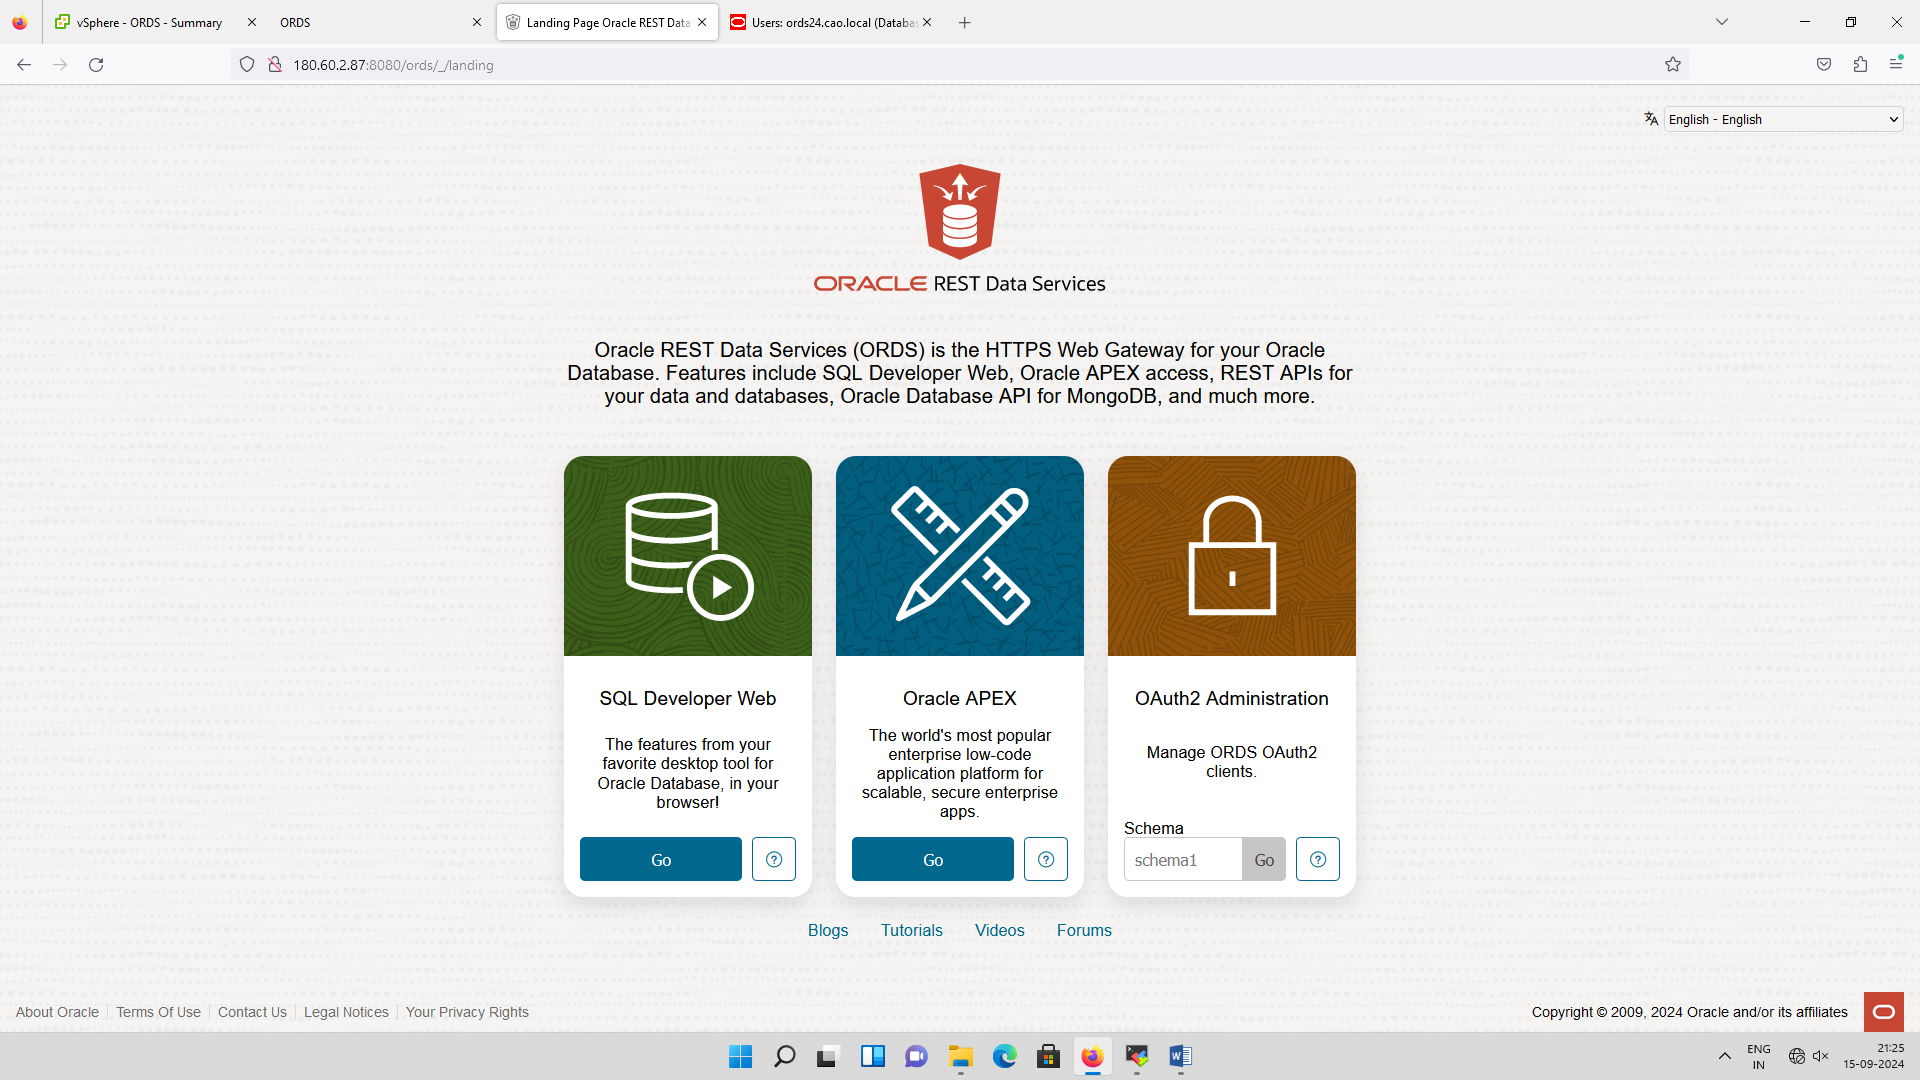Click the browser reload icon
Image resolution: width=1920 pixels, height=1080 pixels.
96,65
